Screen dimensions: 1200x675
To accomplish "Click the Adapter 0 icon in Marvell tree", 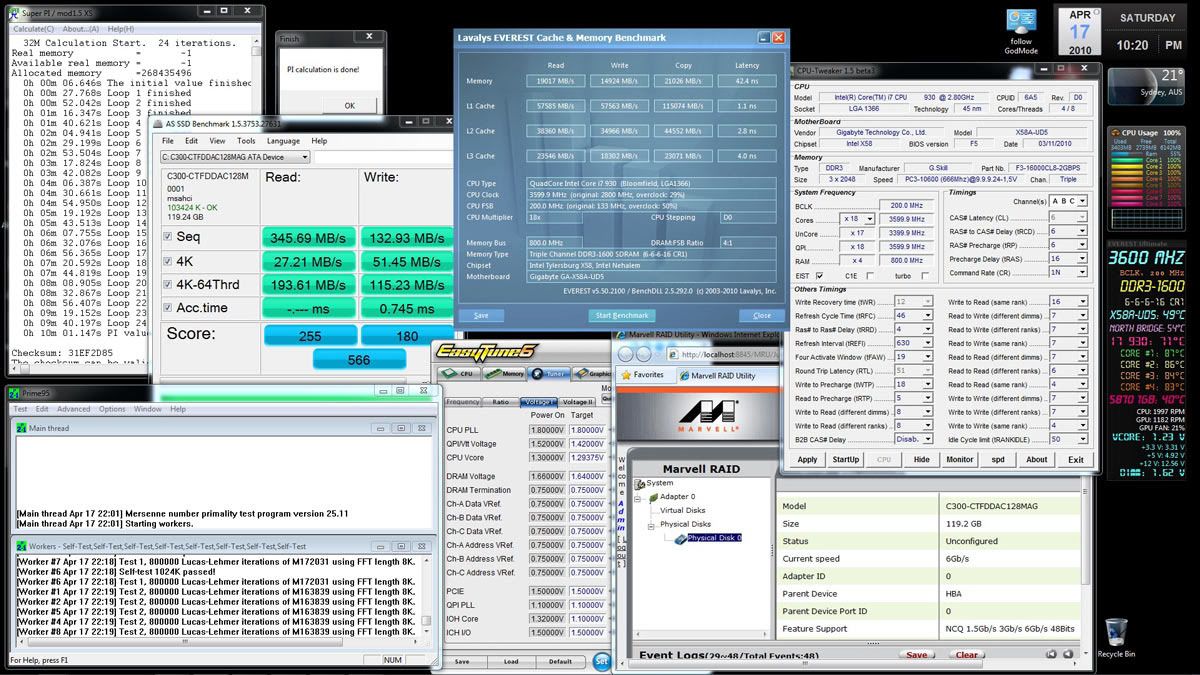I will (x=653, y=496).
